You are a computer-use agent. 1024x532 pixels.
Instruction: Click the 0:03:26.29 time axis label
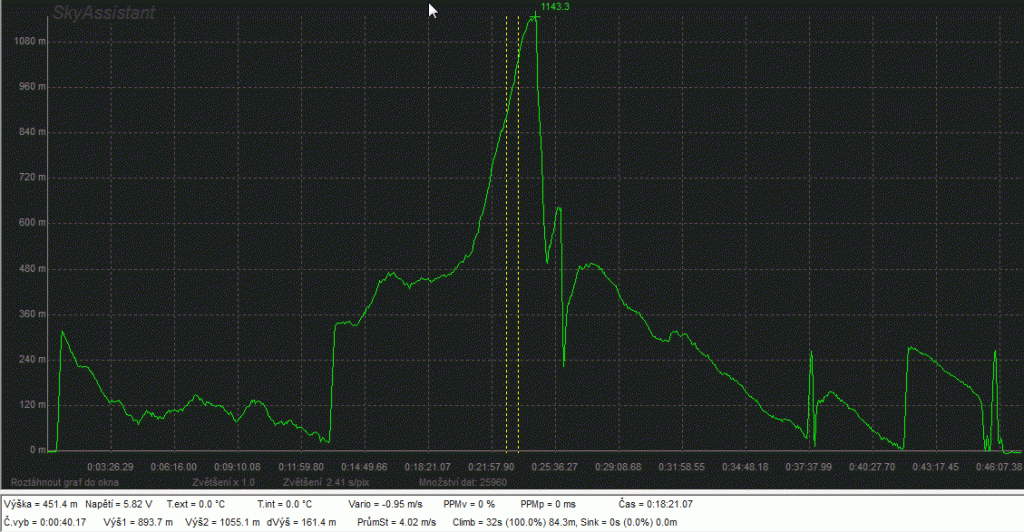pos(111,467)
